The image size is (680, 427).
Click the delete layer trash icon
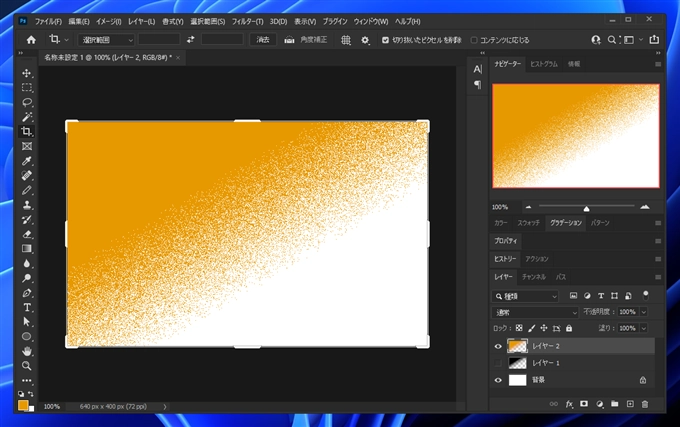(644, 404)
